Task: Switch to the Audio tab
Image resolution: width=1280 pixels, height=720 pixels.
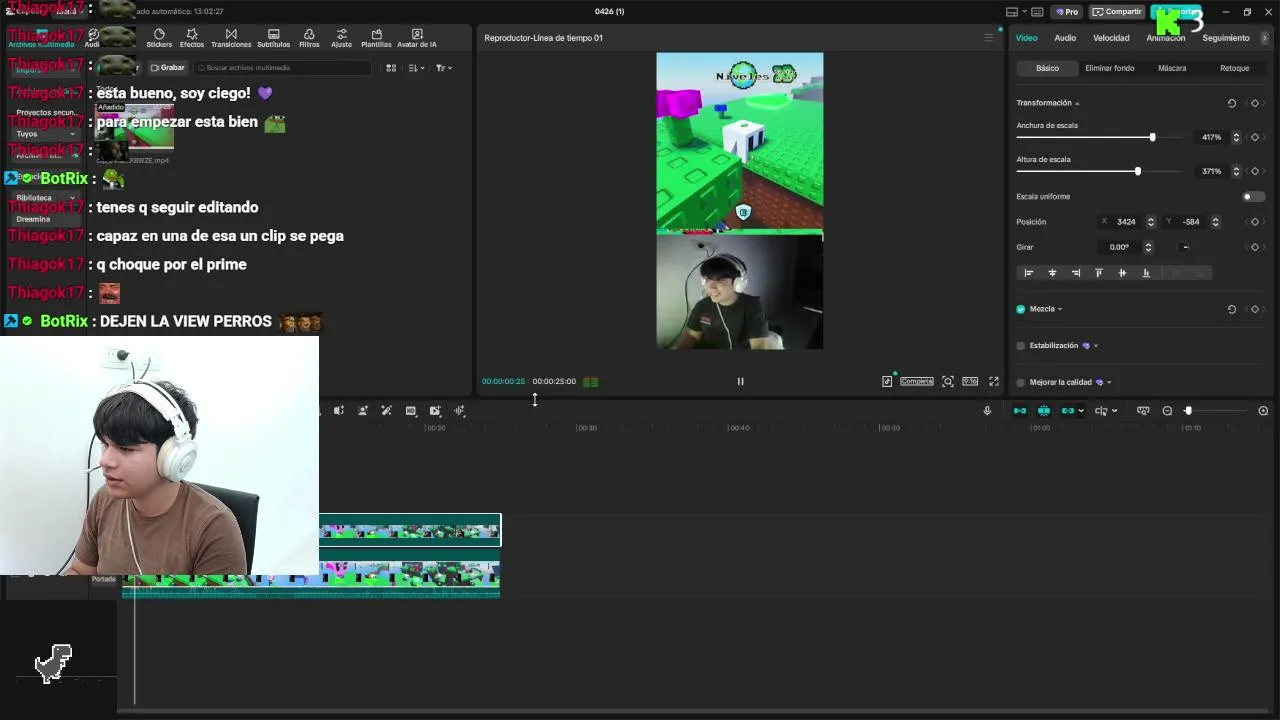Action: (x=1065, y=38)
